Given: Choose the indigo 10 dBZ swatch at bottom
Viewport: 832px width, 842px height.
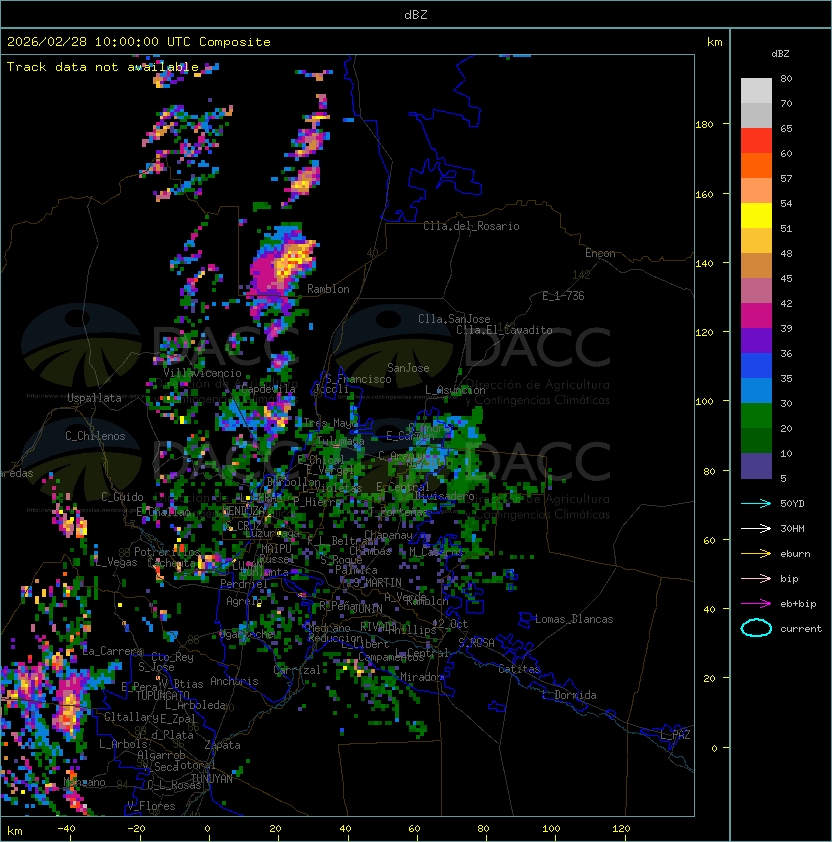Looking at the screenshot, I should [756, 466].
